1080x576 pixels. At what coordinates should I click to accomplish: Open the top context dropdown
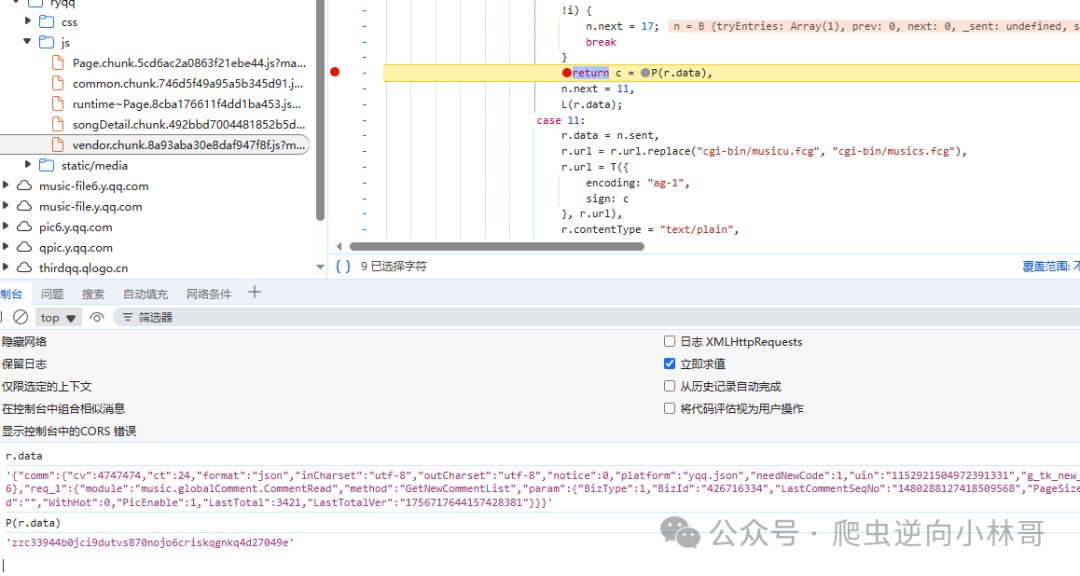pyautogui.click(x=58, y=318)
